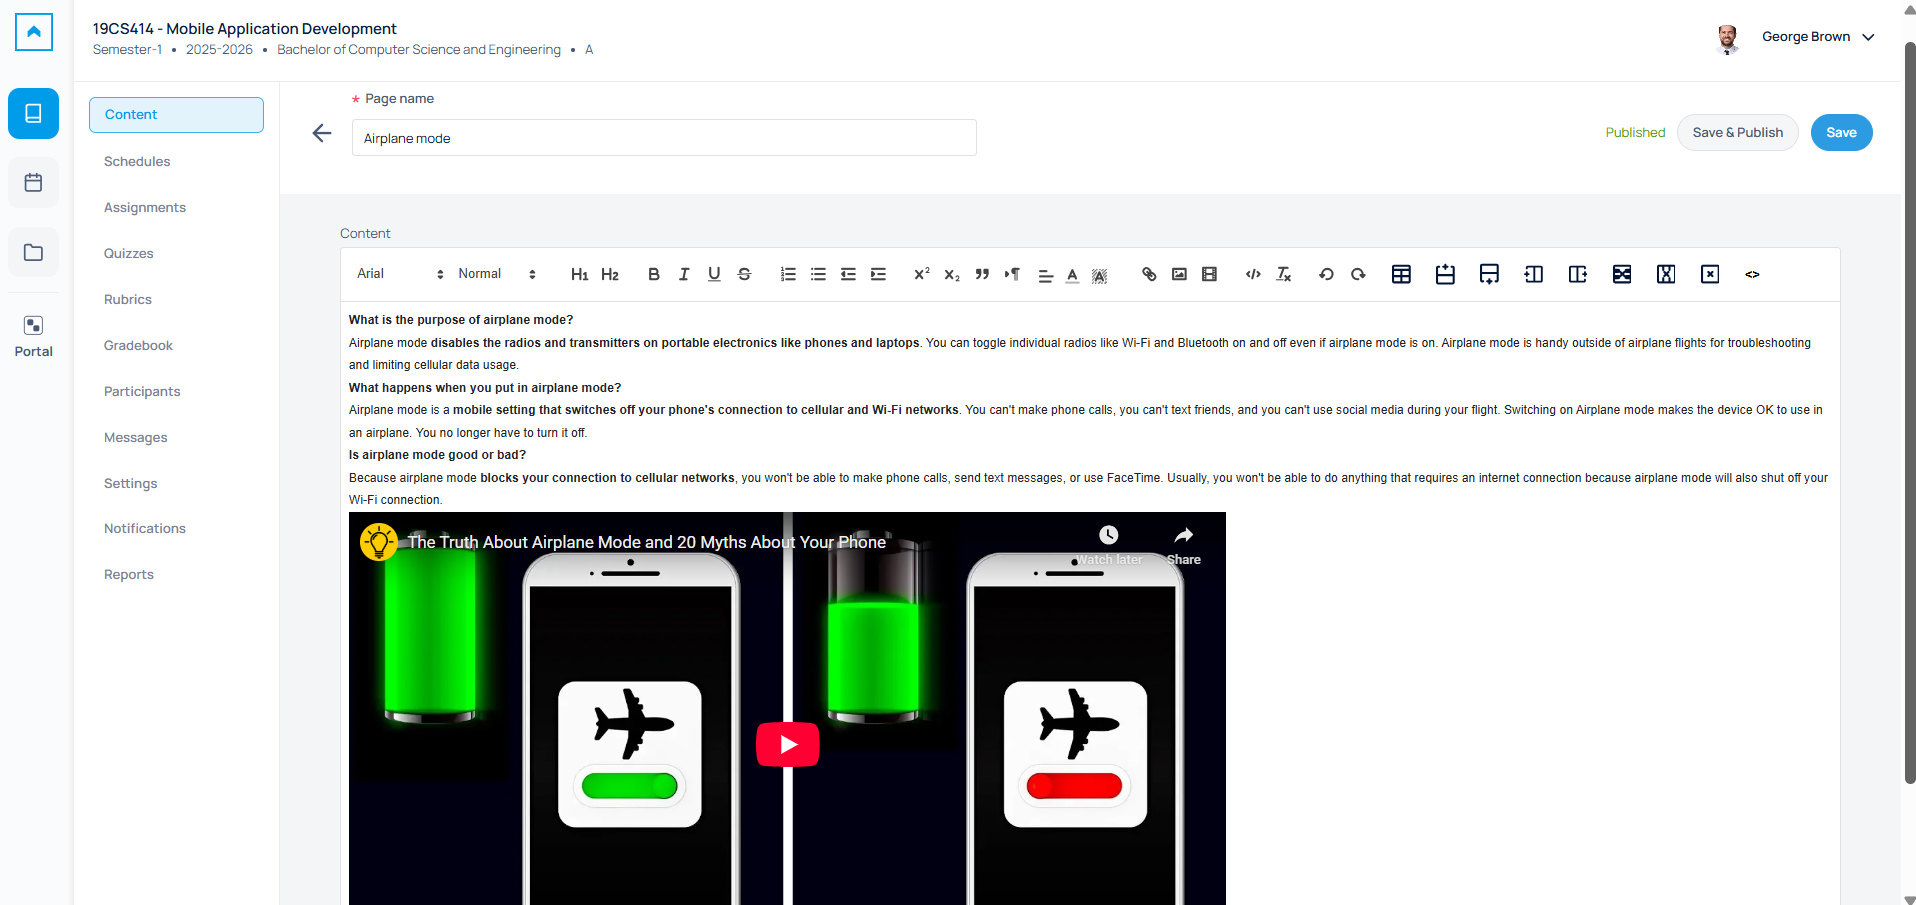Click the blockquote icon
Screen dimensions: 1916x905
982,274
